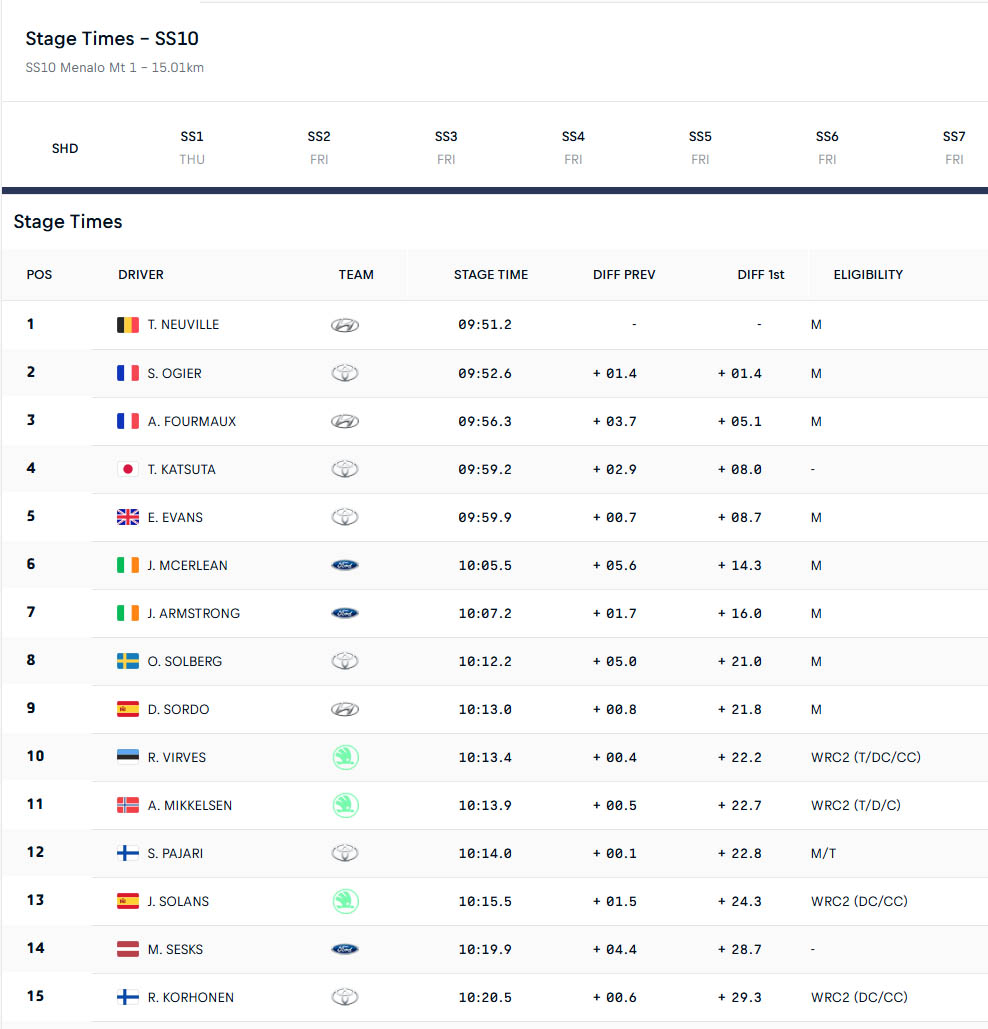Image resolution: width=988 pixels, height=1029 pixels.
Task: Click the British flag next to E. Evans
Action: (x=127, y=517)
